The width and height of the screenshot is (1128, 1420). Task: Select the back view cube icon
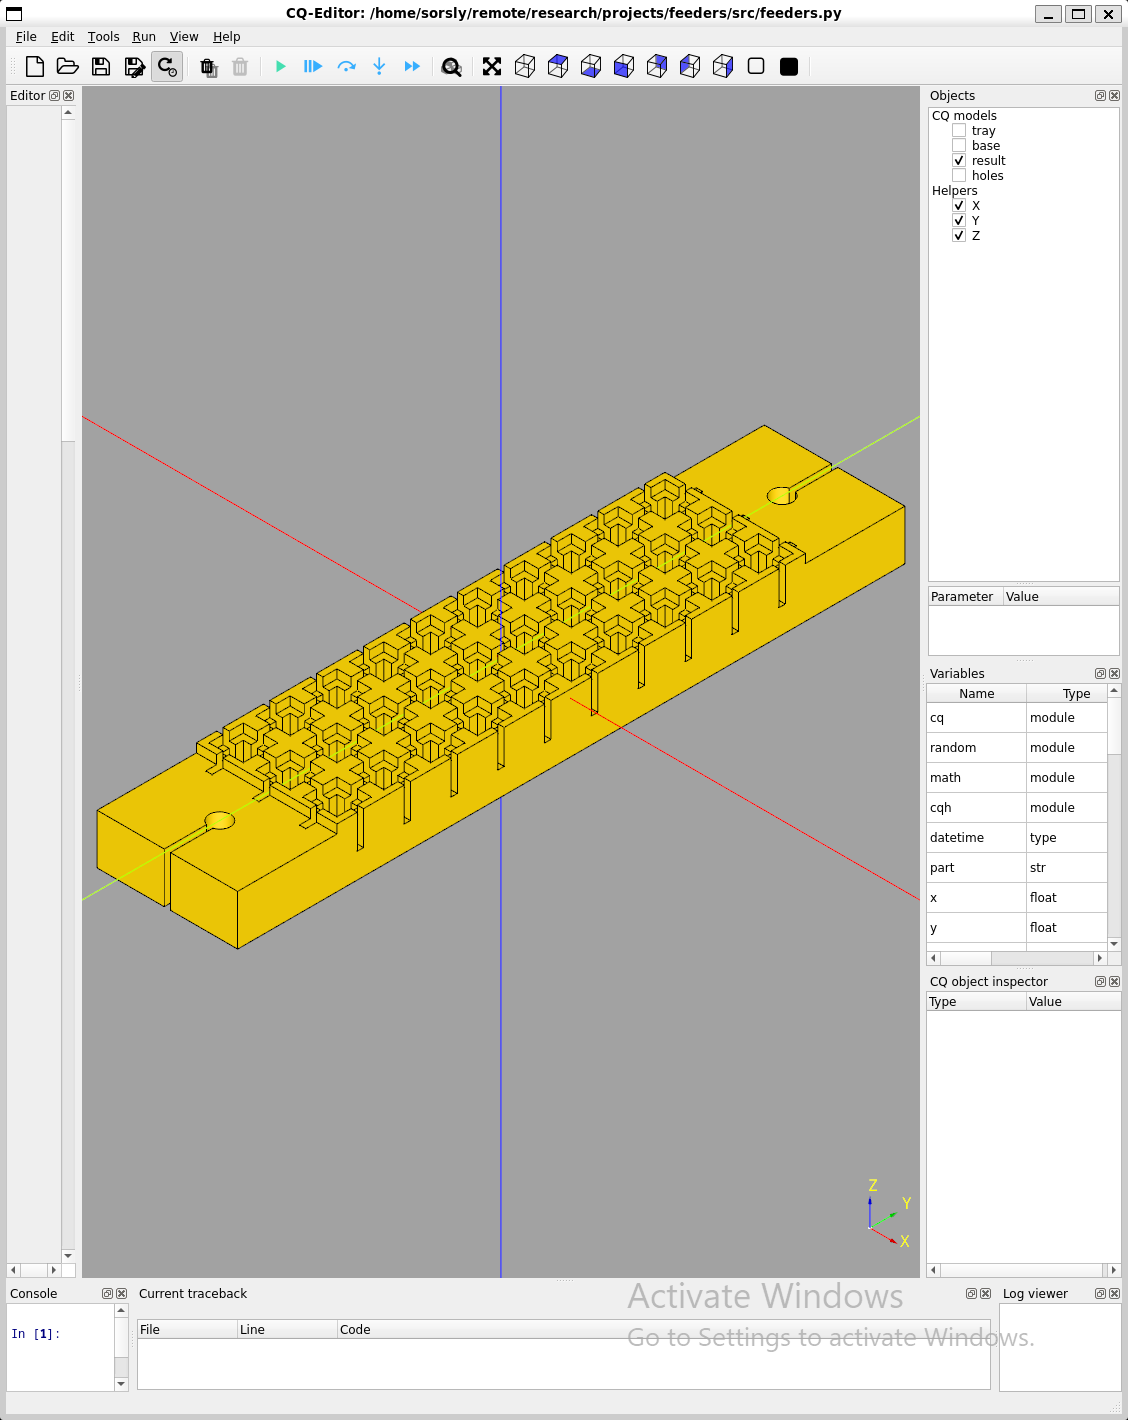(x=657, y=67)
